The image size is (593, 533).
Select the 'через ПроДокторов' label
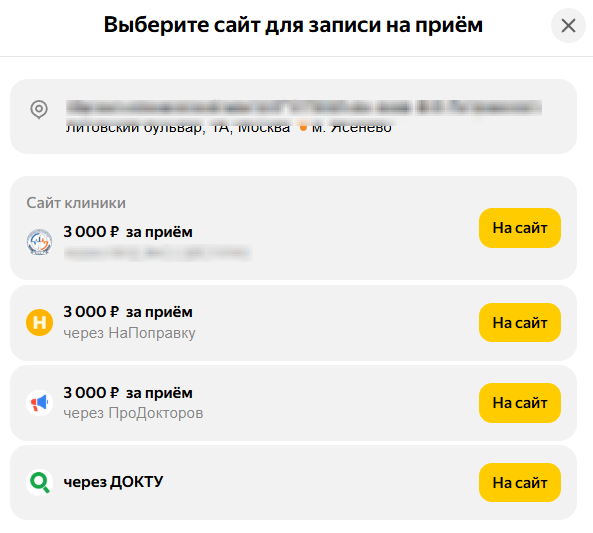tap(133, 413)
